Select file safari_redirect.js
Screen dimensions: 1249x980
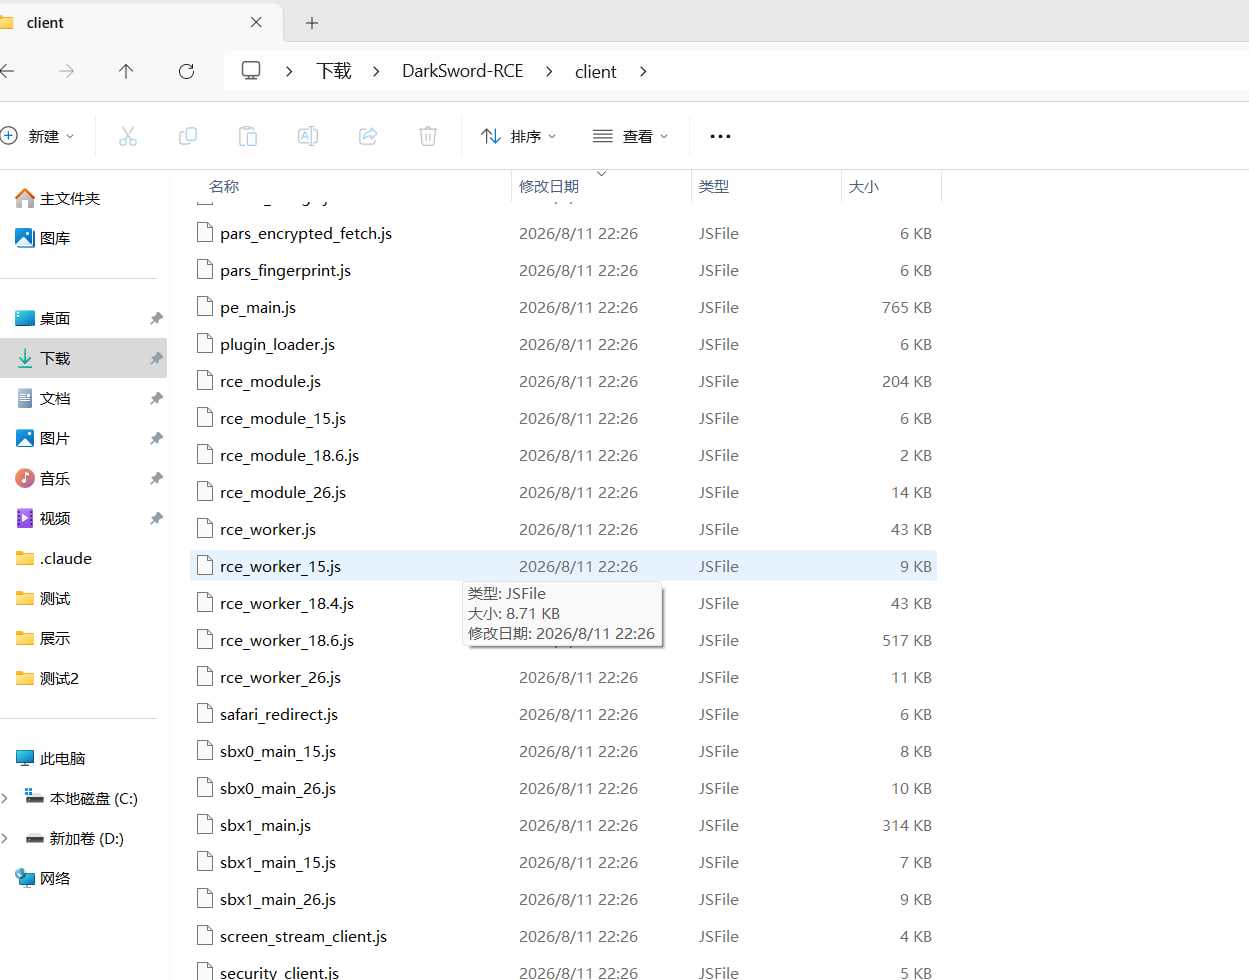(x=563, y=714)
